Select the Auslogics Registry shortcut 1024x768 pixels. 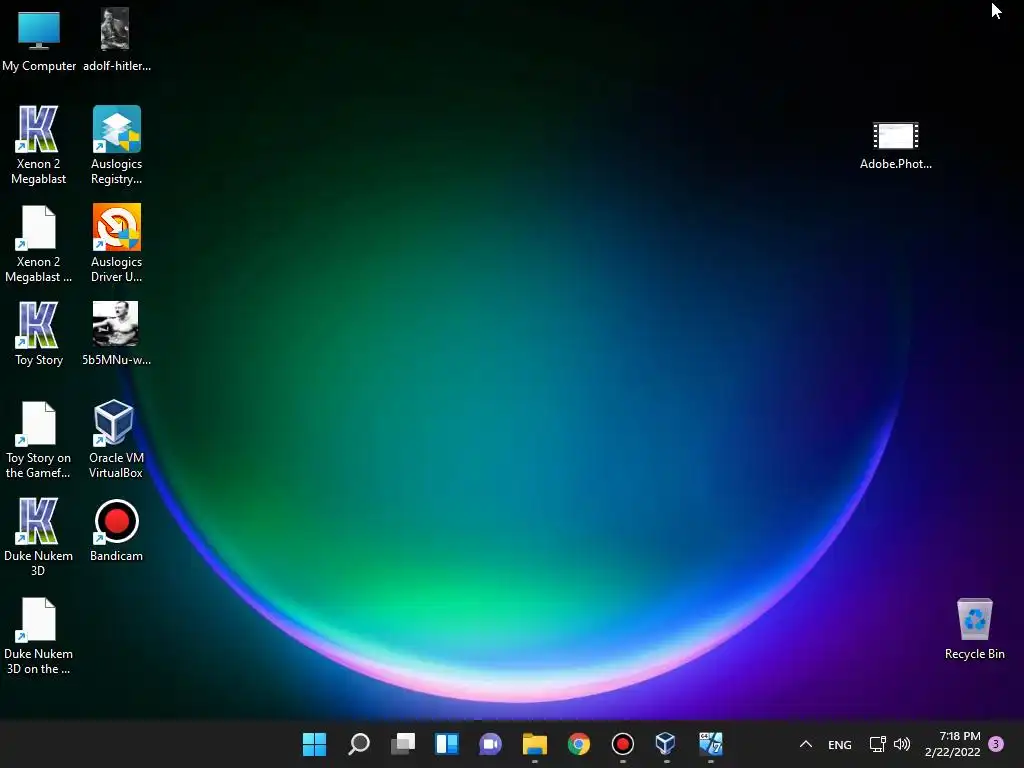pyautogui.click(x=116, y=146)
